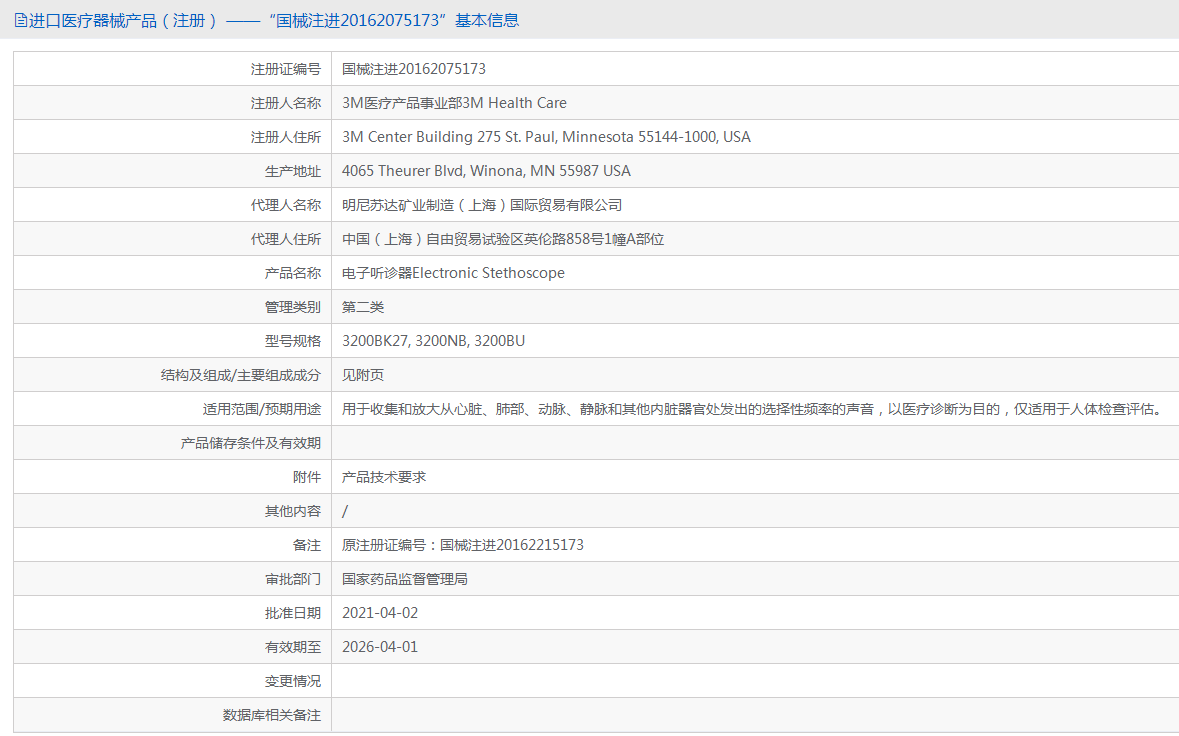The height and width of the screenshot is (736, 1179).
Task: Open the 见附页 structure attachment text
Action: 363,375
